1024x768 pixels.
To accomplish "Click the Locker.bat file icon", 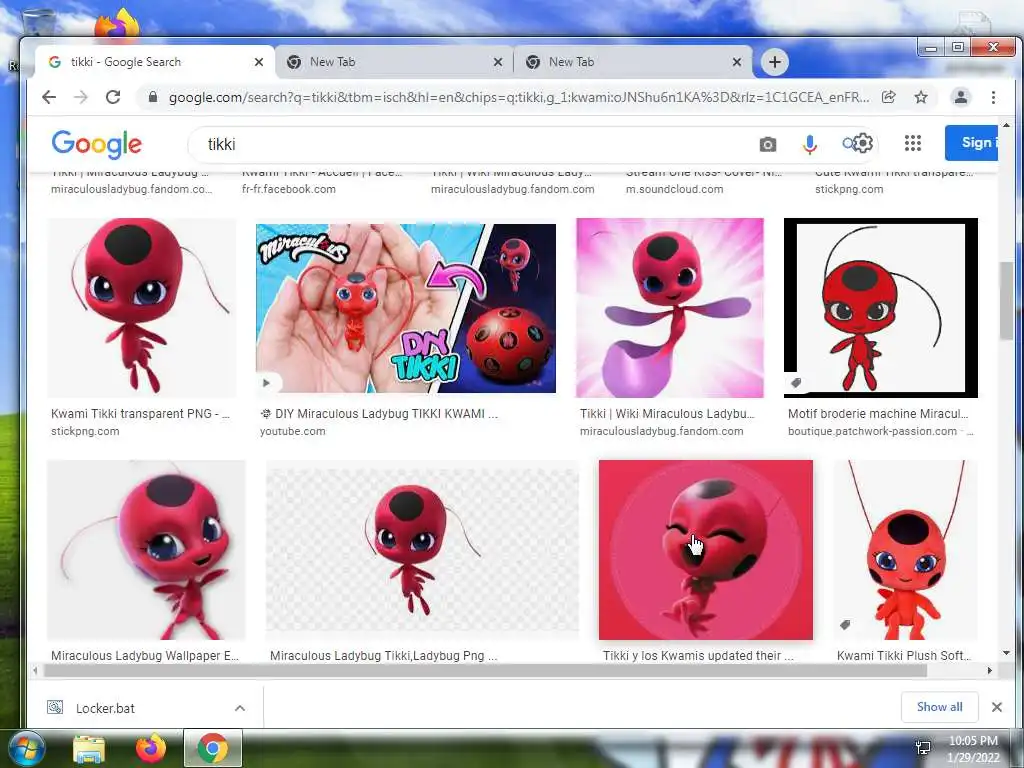I will click(x=56, y=707).
